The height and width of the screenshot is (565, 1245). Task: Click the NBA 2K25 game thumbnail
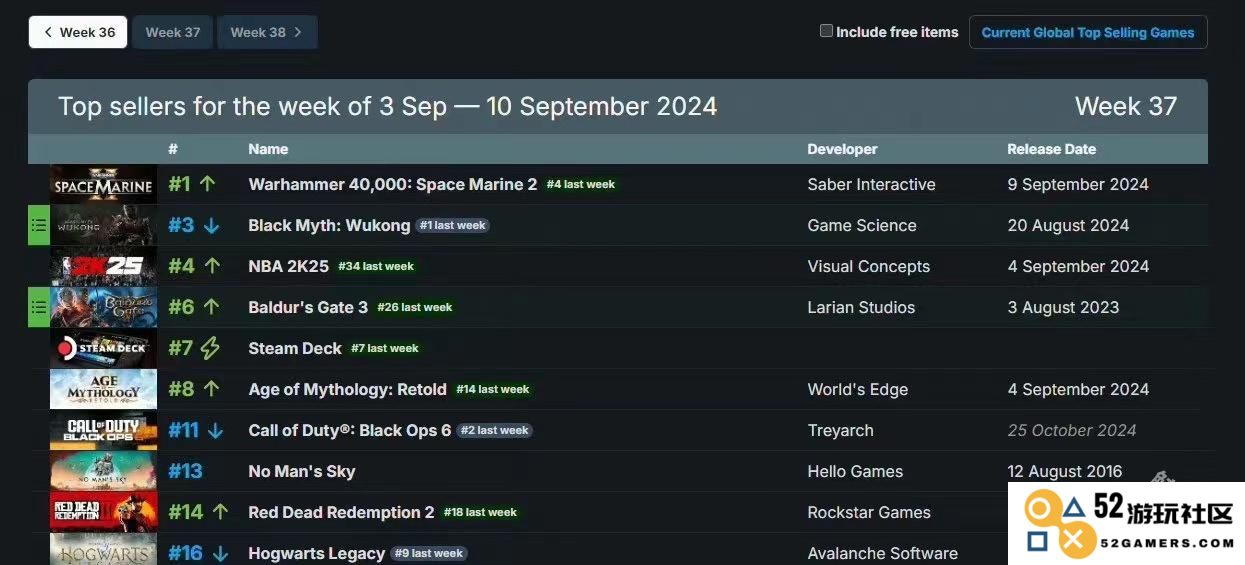tap(103, 267)
